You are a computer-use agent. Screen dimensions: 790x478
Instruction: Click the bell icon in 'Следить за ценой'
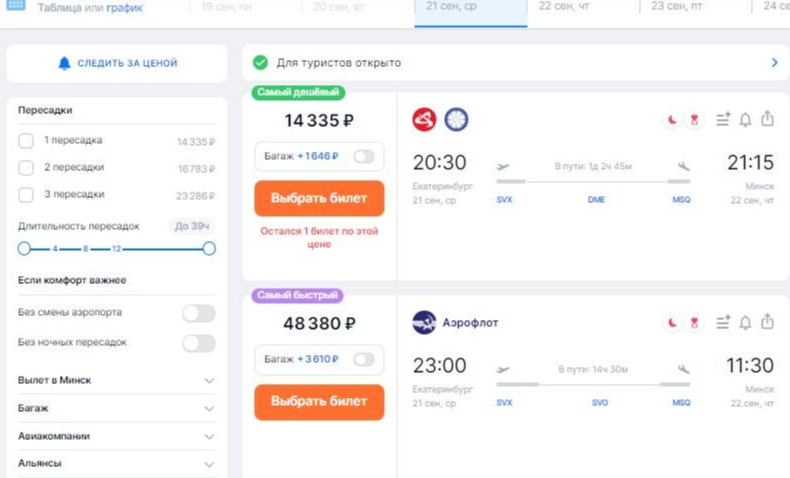(x=65, y=63)
